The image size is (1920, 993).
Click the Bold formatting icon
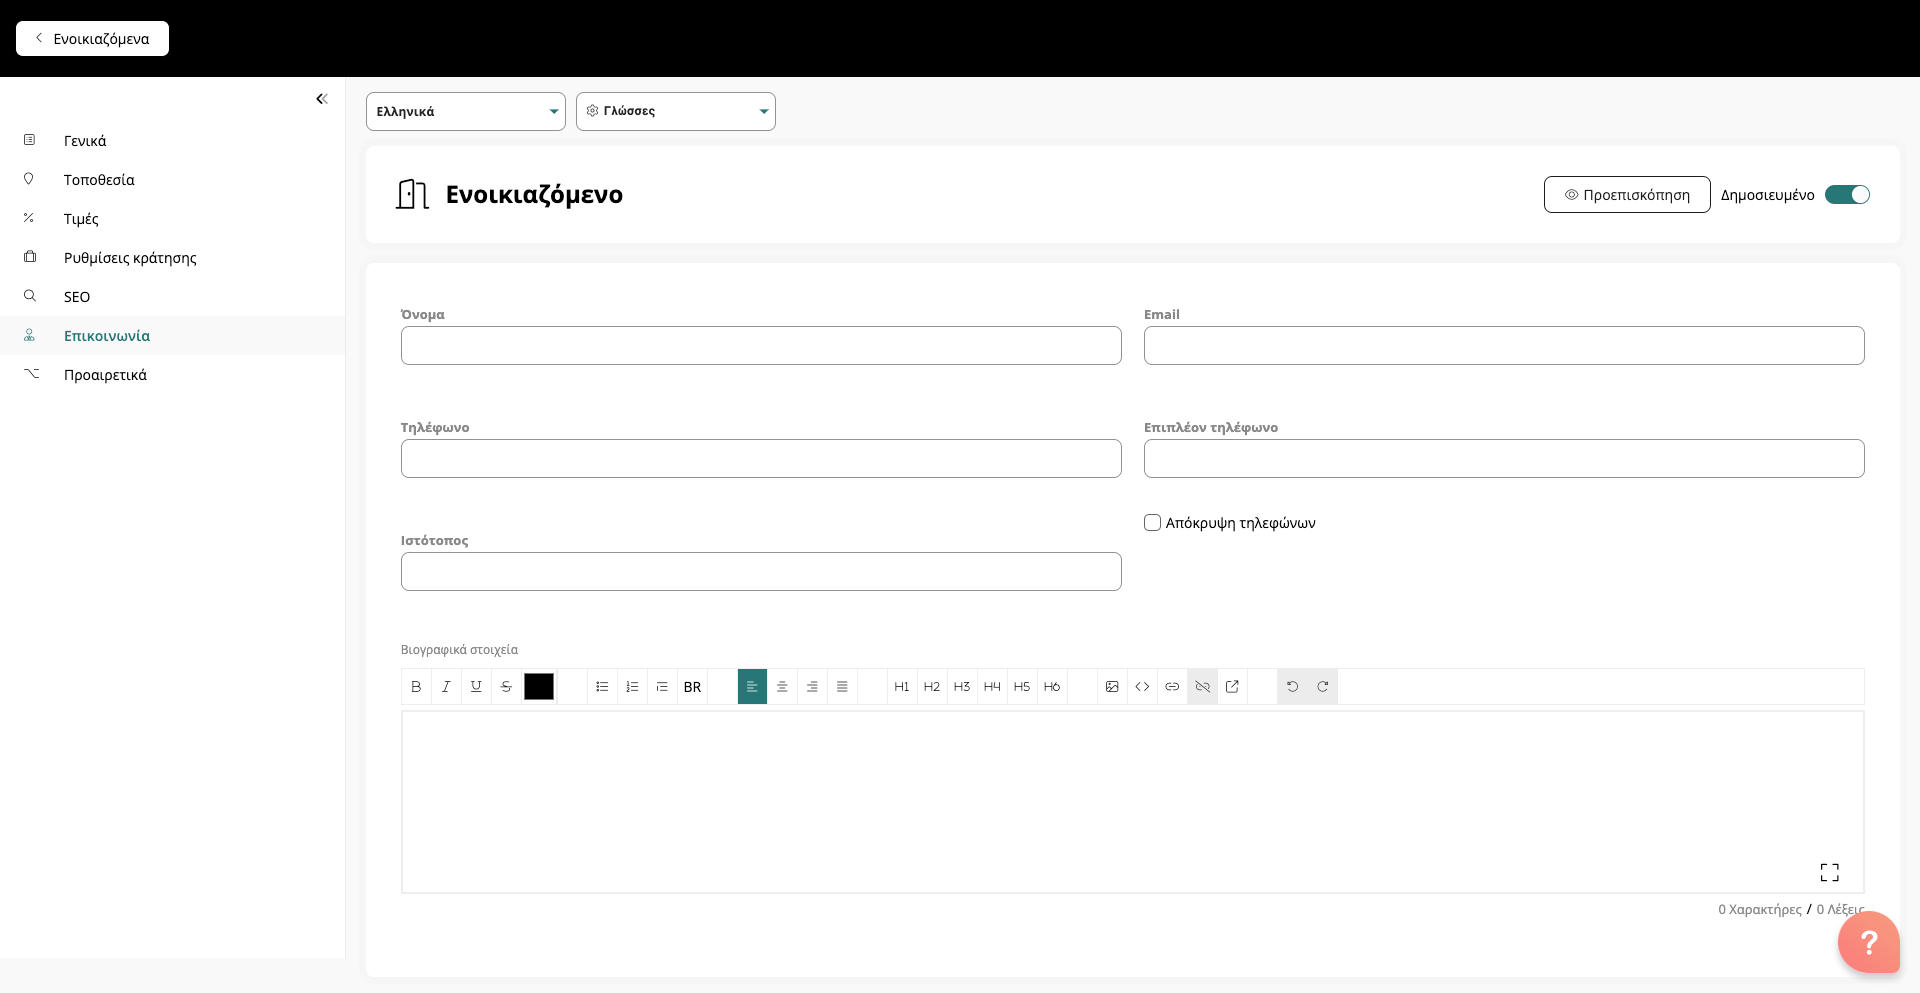tap(416, 687)
